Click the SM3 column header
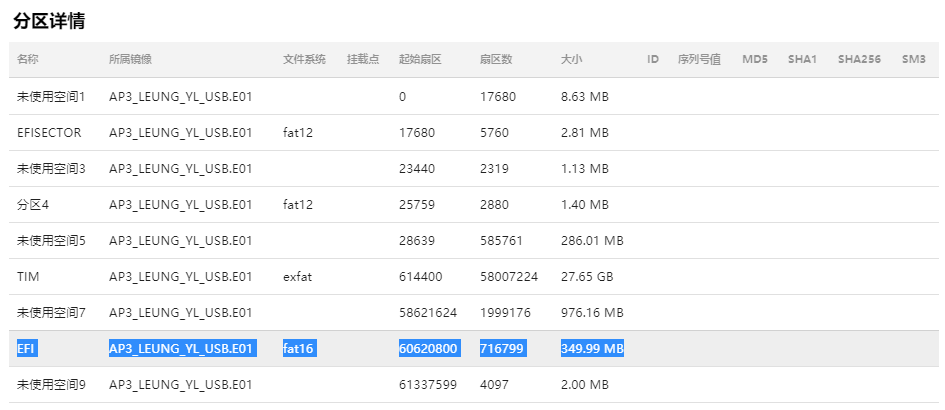Viewport: 945px width, 410px height. click(x=914, y=59)
